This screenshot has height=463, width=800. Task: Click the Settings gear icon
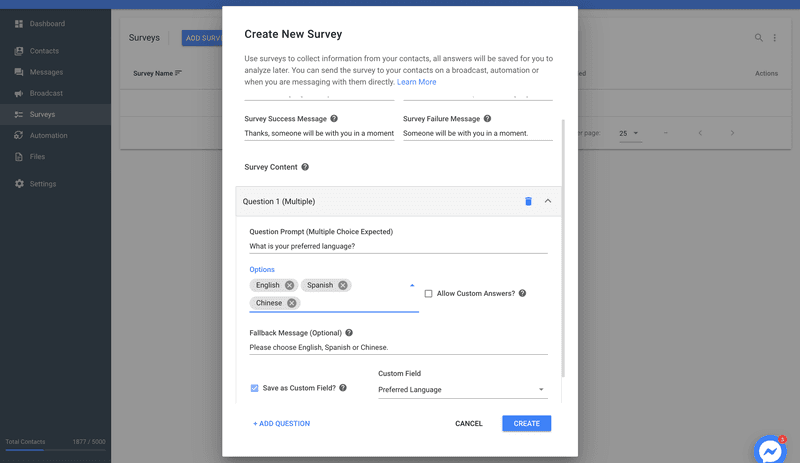19,184
